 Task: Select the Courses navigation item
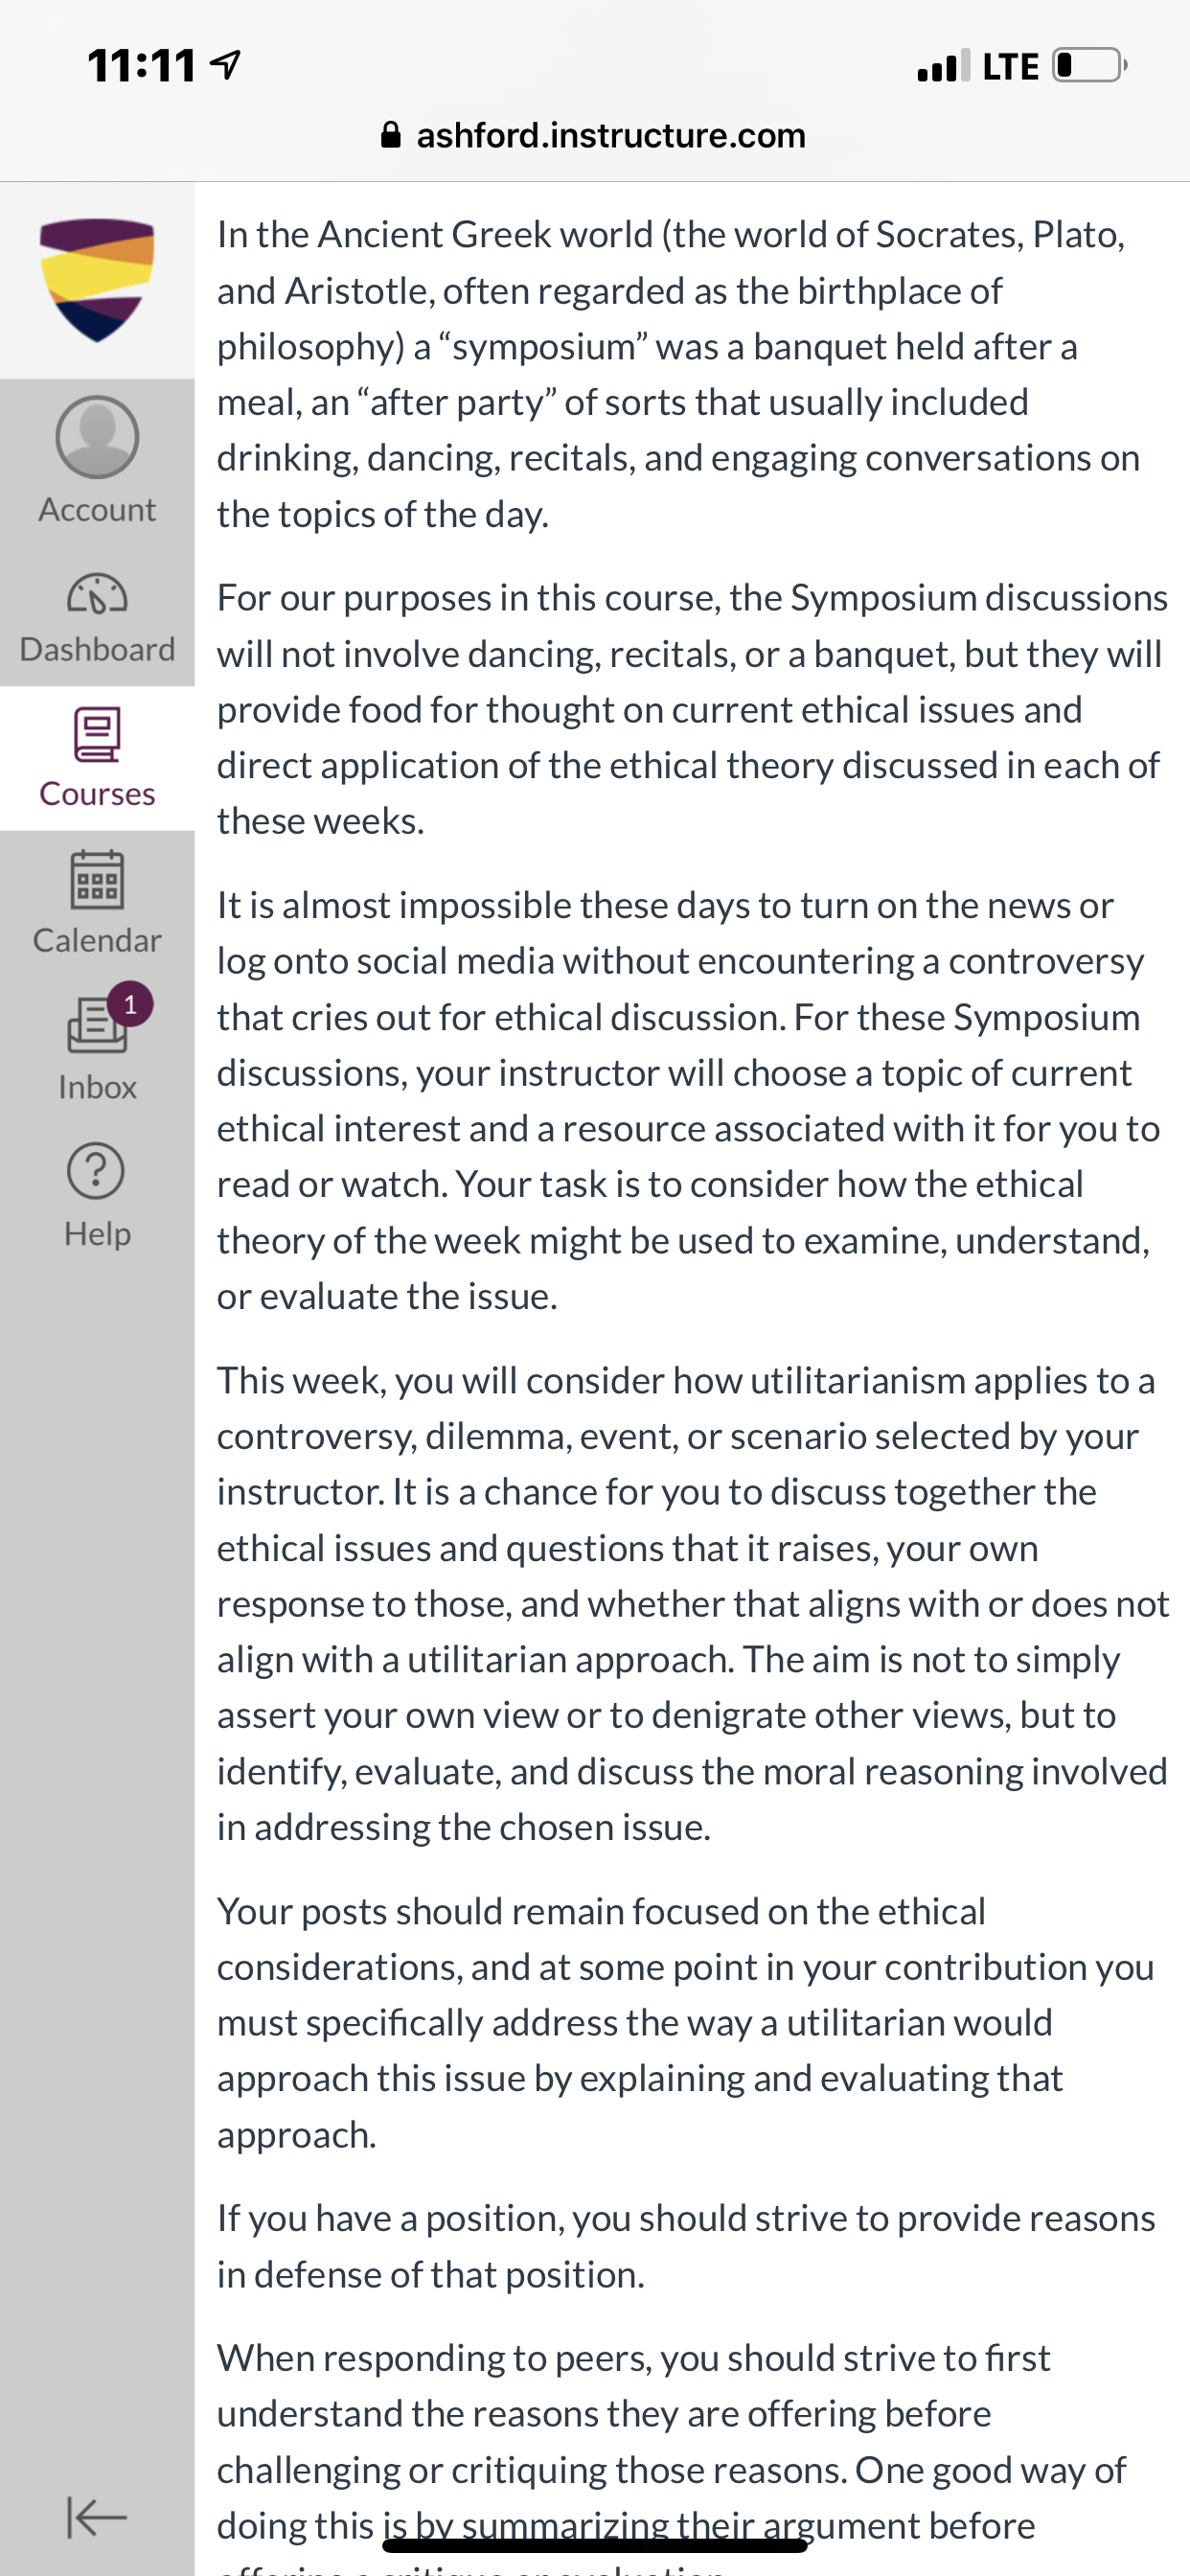tap(97, 758)
